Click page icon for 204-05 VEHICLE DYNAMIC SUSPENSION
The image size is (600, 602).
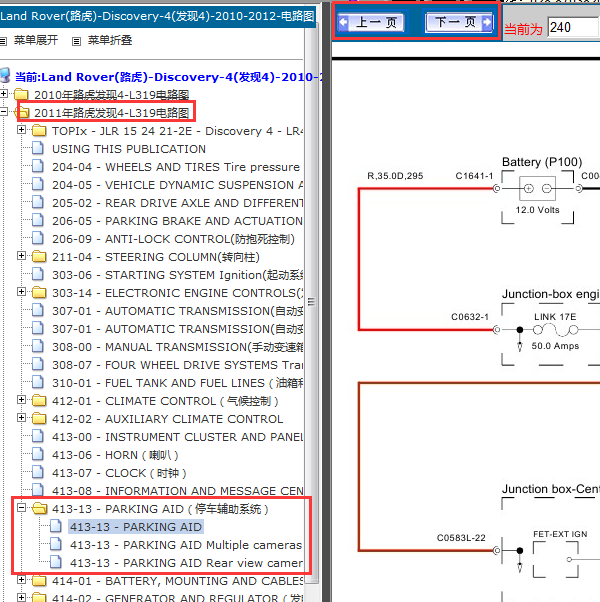pyautogui.click(x=38, y=184)
